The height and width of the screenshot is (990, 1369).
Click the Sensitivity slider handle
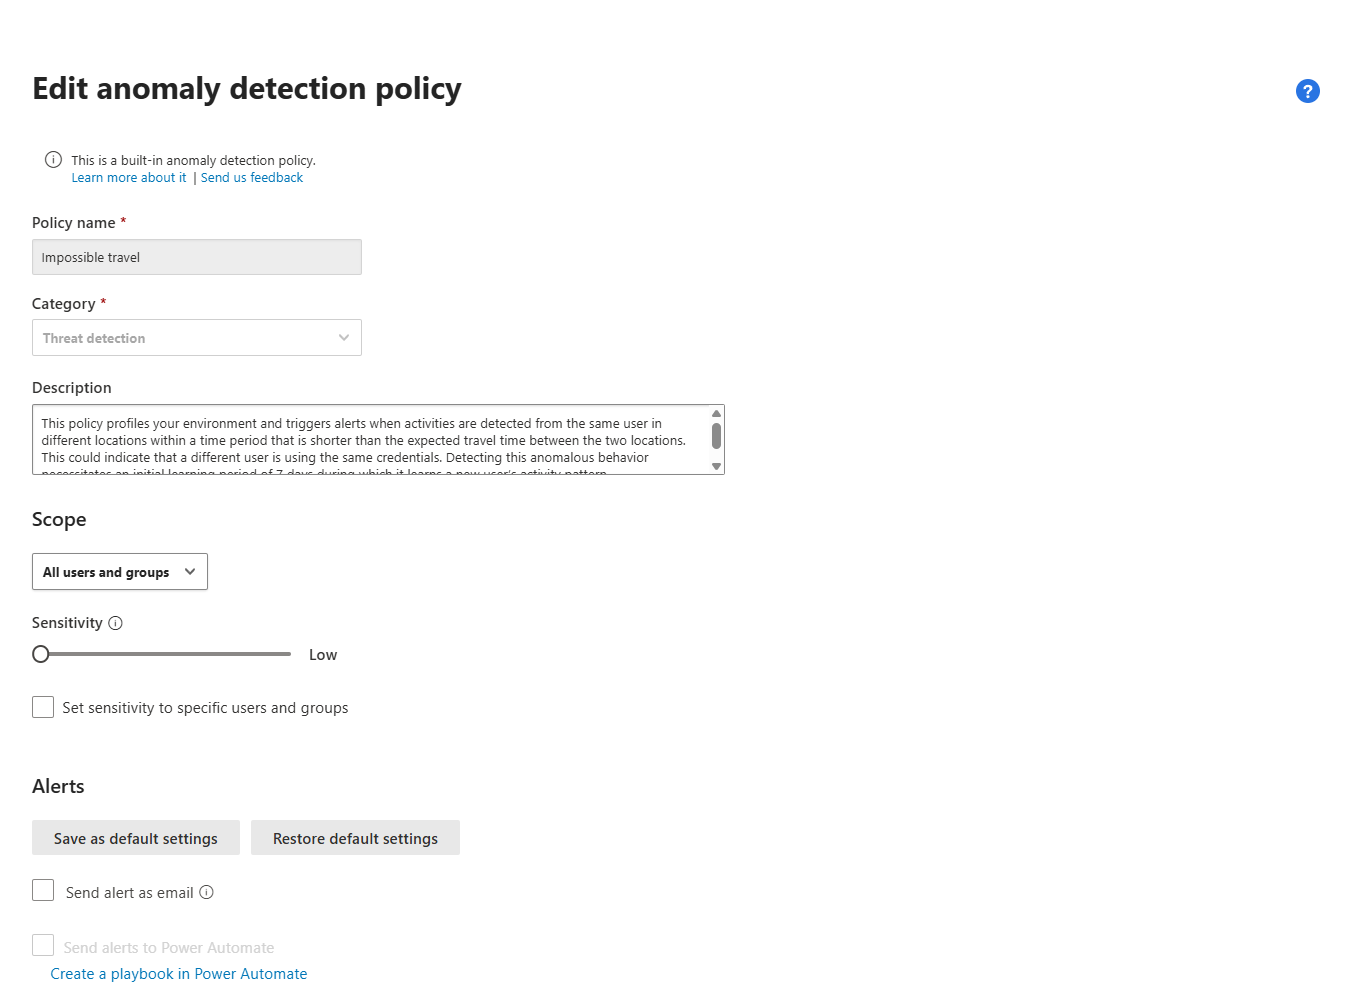(x=41, y=654)
